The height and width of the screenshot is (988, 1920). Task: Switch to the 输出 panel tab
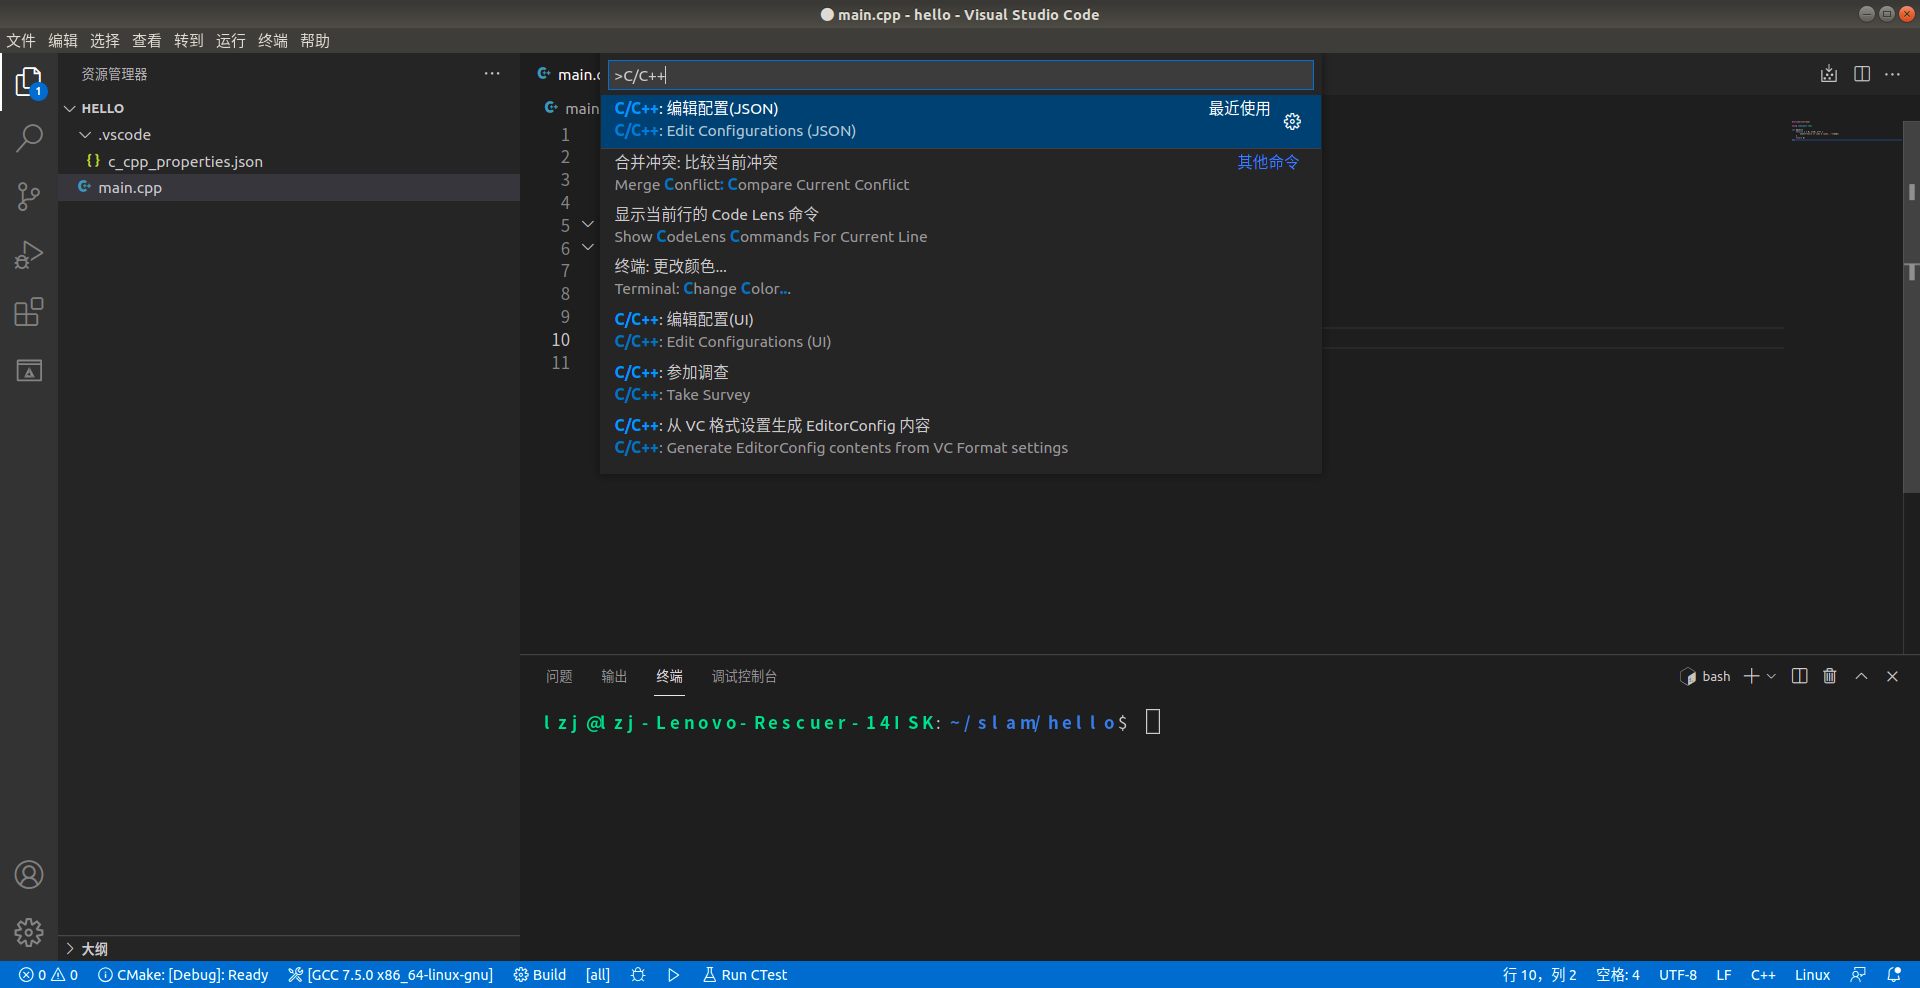(x=614, y=677)
